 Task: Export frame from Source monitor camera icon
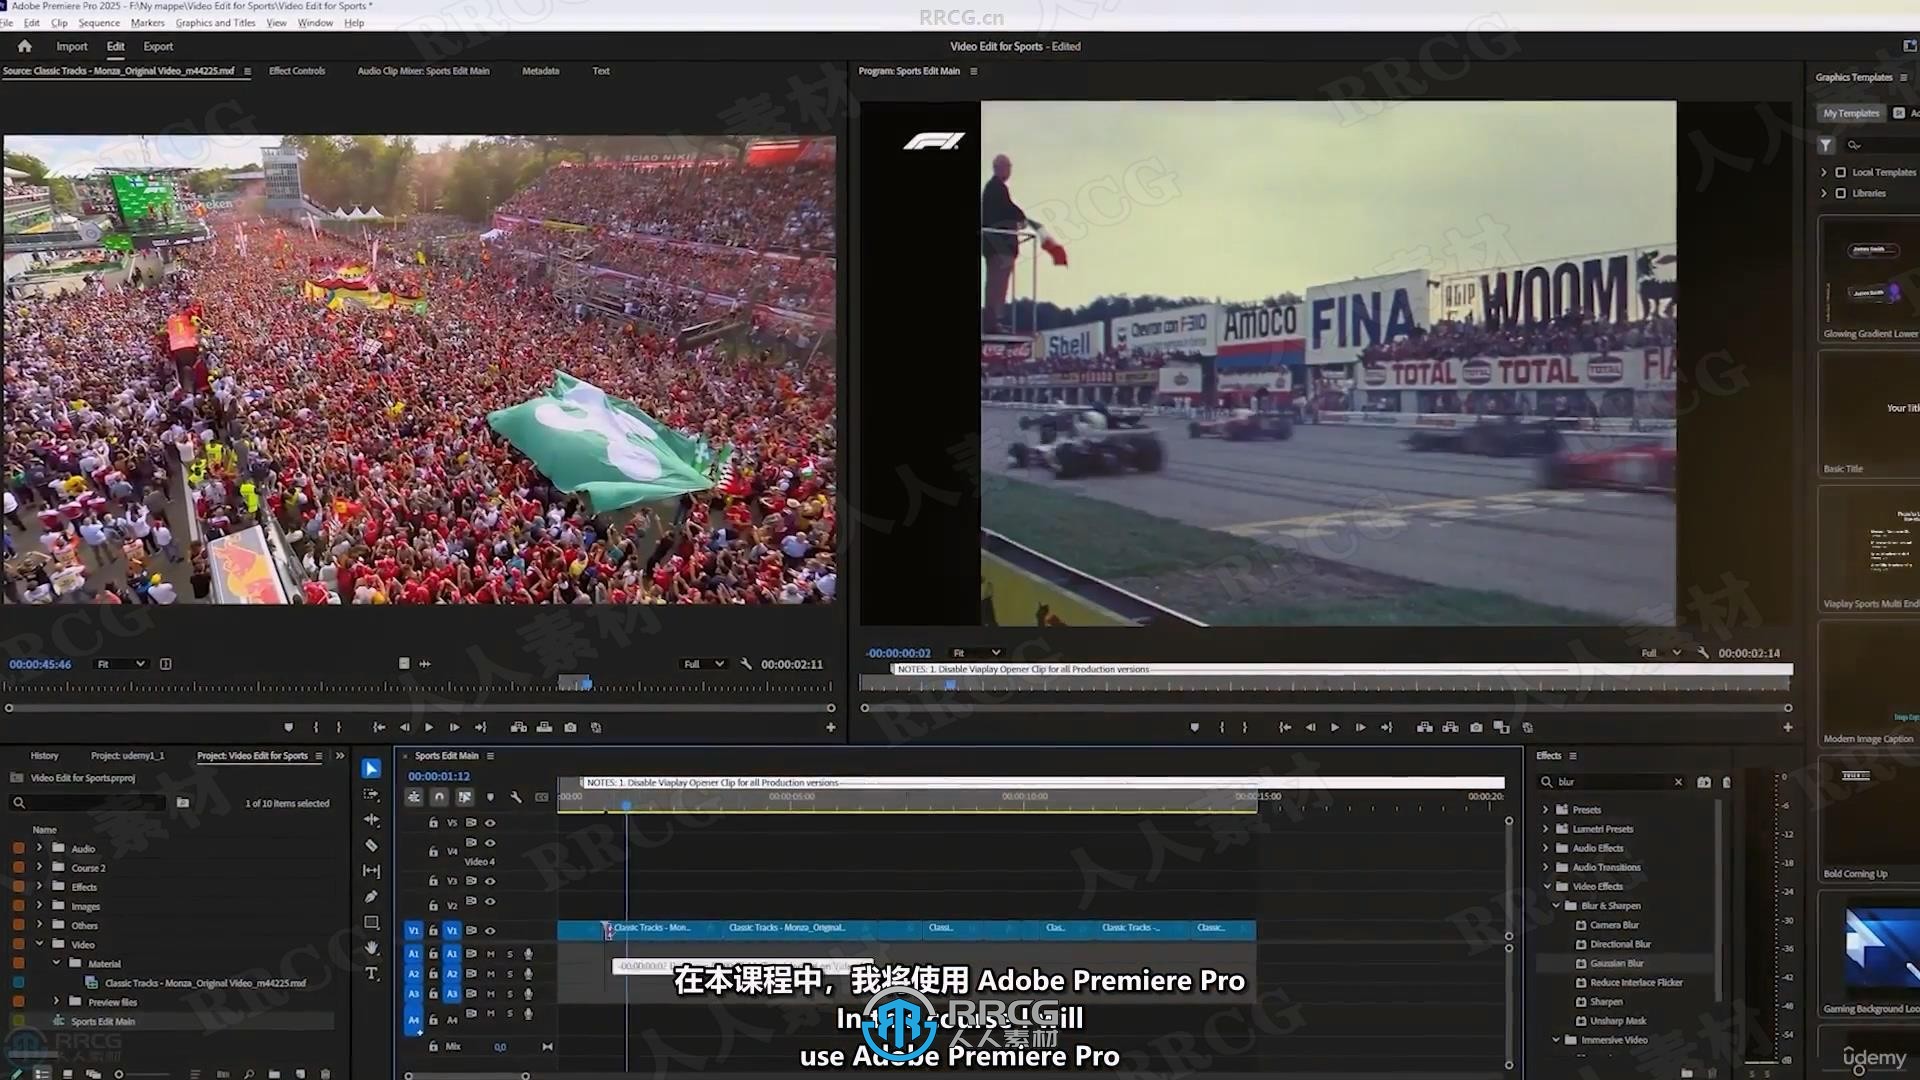point(570,727)
